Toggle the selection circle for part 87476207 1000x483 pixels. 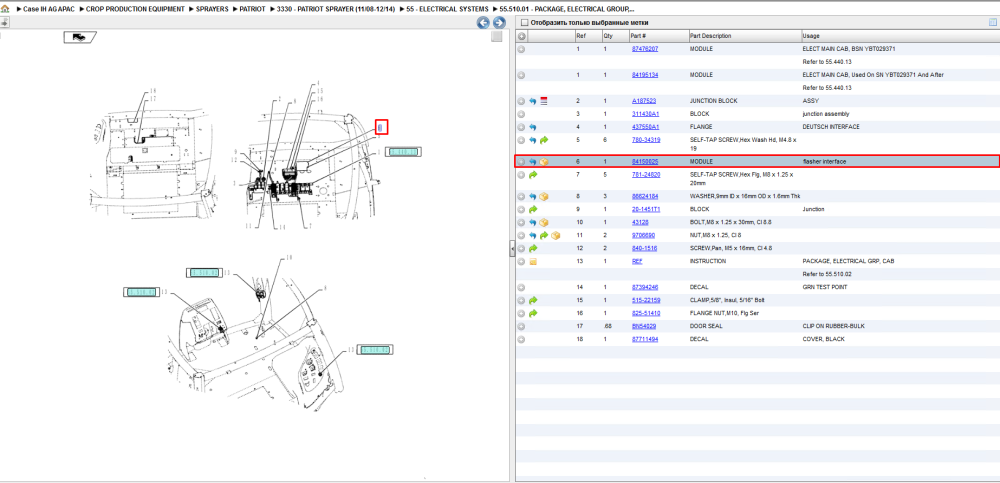[521, 49]
